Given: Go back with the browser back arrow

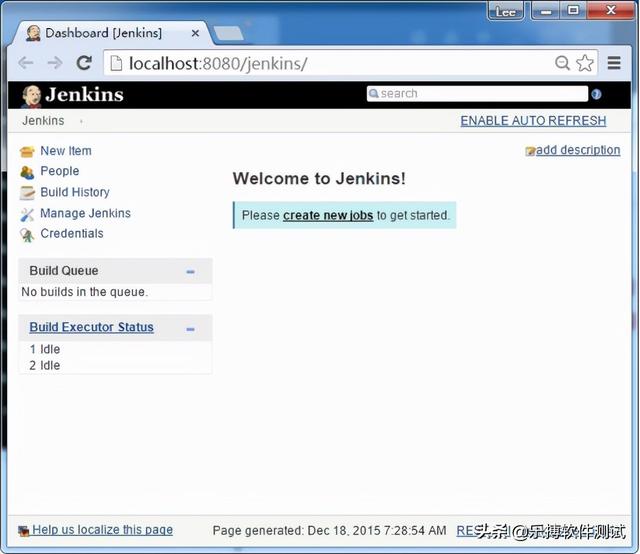Looking at the screenshot, I should (26, 63).
